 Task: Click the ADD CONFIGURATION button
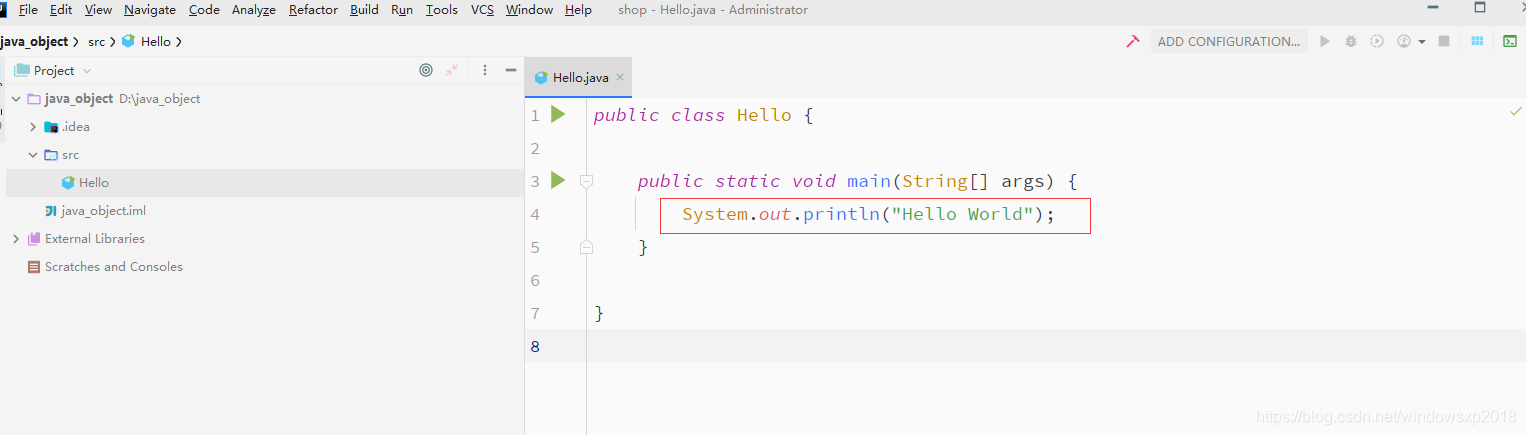coord(1229,41)
